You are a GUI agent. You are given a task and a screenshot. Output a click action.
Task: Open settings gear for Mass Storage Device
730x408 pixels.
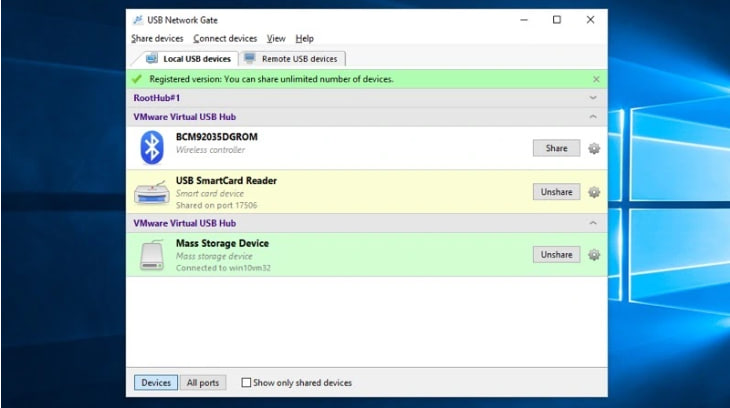click(594, 255)
